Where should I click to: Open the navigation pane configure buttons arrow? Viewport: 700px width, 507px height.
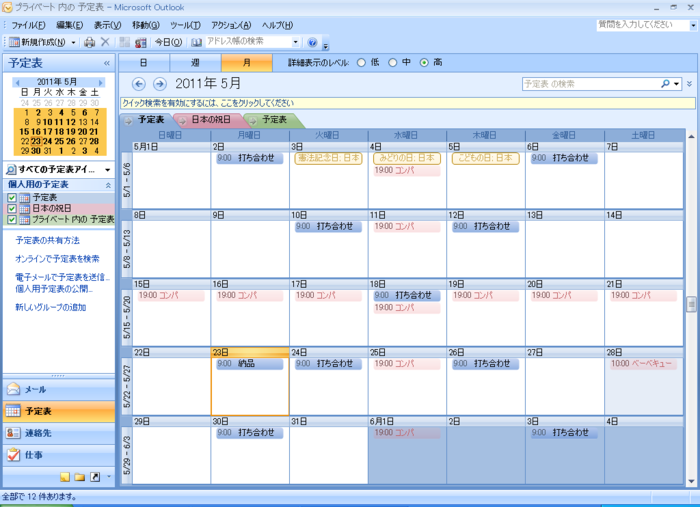click(x=109, y=477)
